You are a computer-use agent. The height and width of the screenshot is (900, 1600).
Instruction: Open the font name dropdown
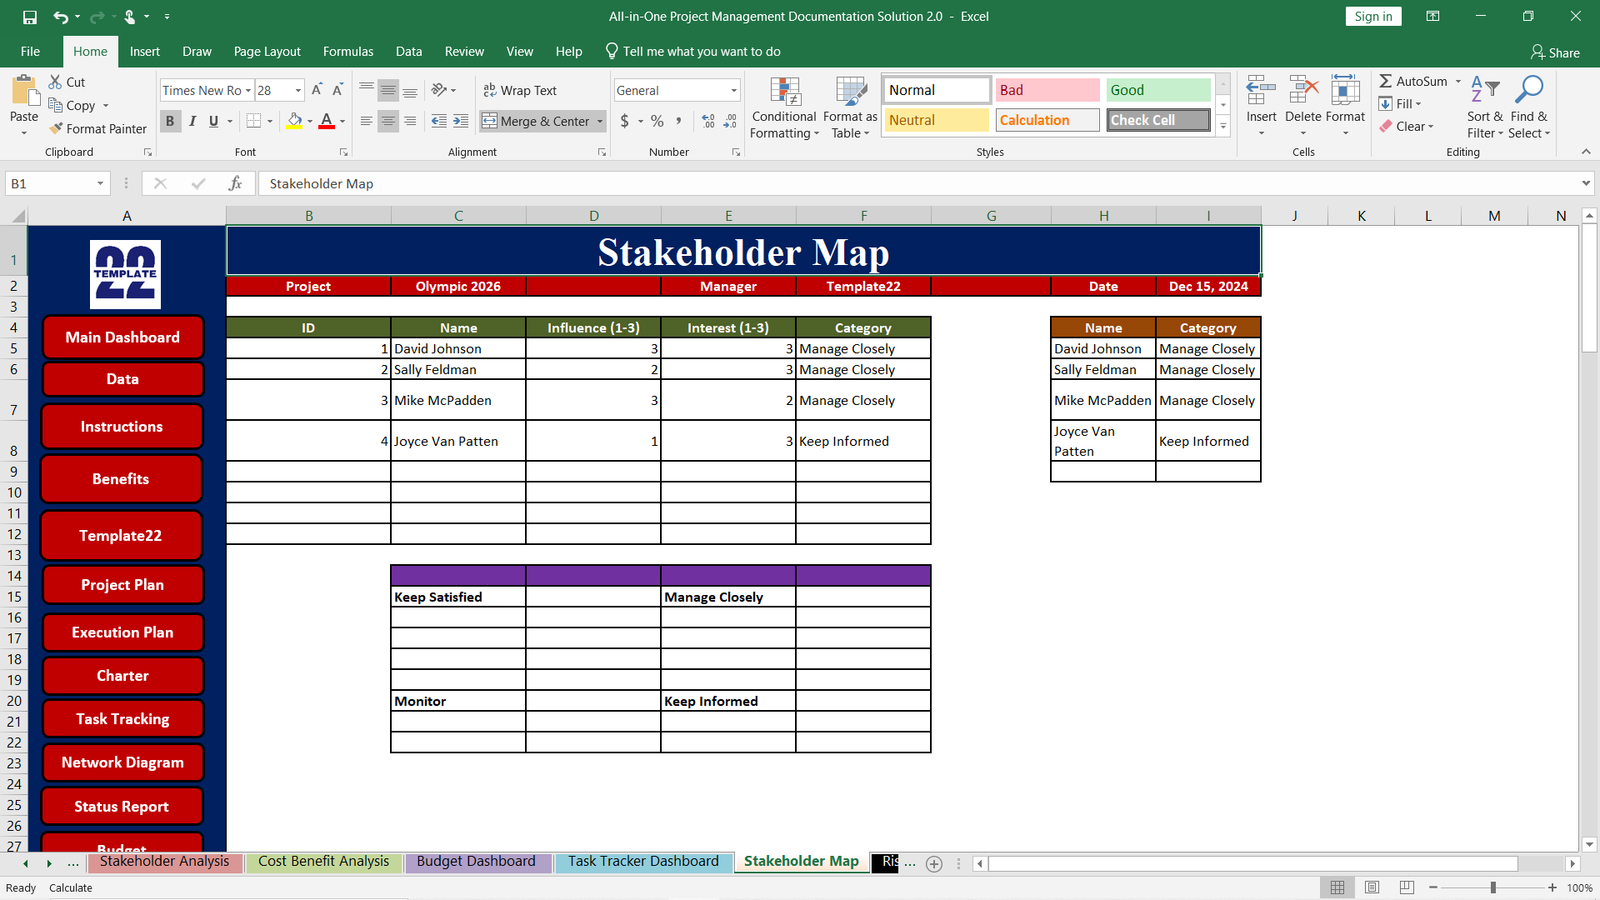pyautogui.click(x=248, y=90)
